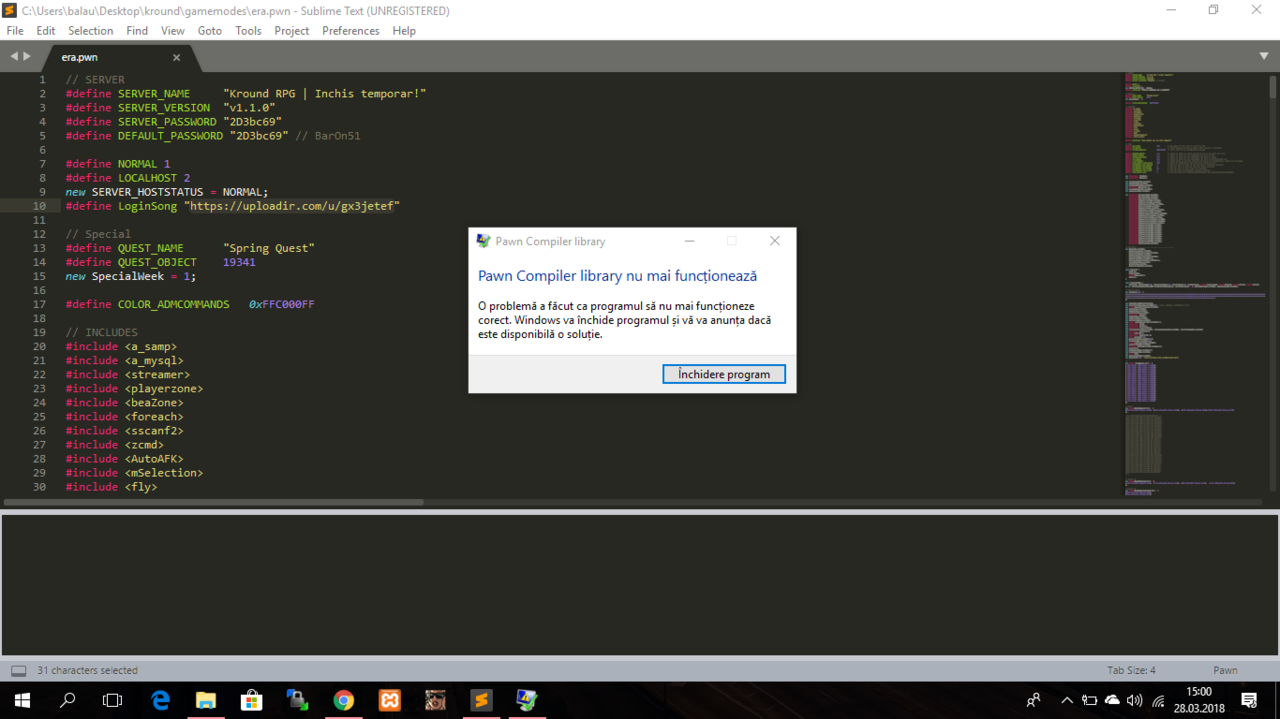Screen dimensions: 1280x719
Task: Open Google Chrome from taskbar
Action: tap(343, 701)
